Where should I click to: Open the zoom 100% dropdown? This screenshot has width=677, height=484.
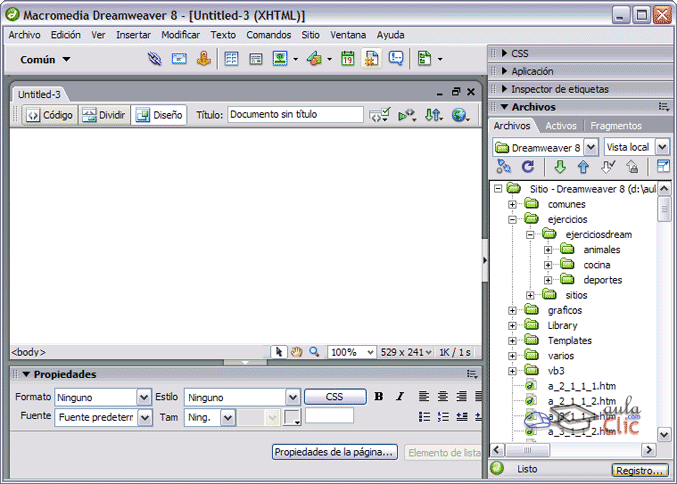pyautogui.click(x=370, y=352)
